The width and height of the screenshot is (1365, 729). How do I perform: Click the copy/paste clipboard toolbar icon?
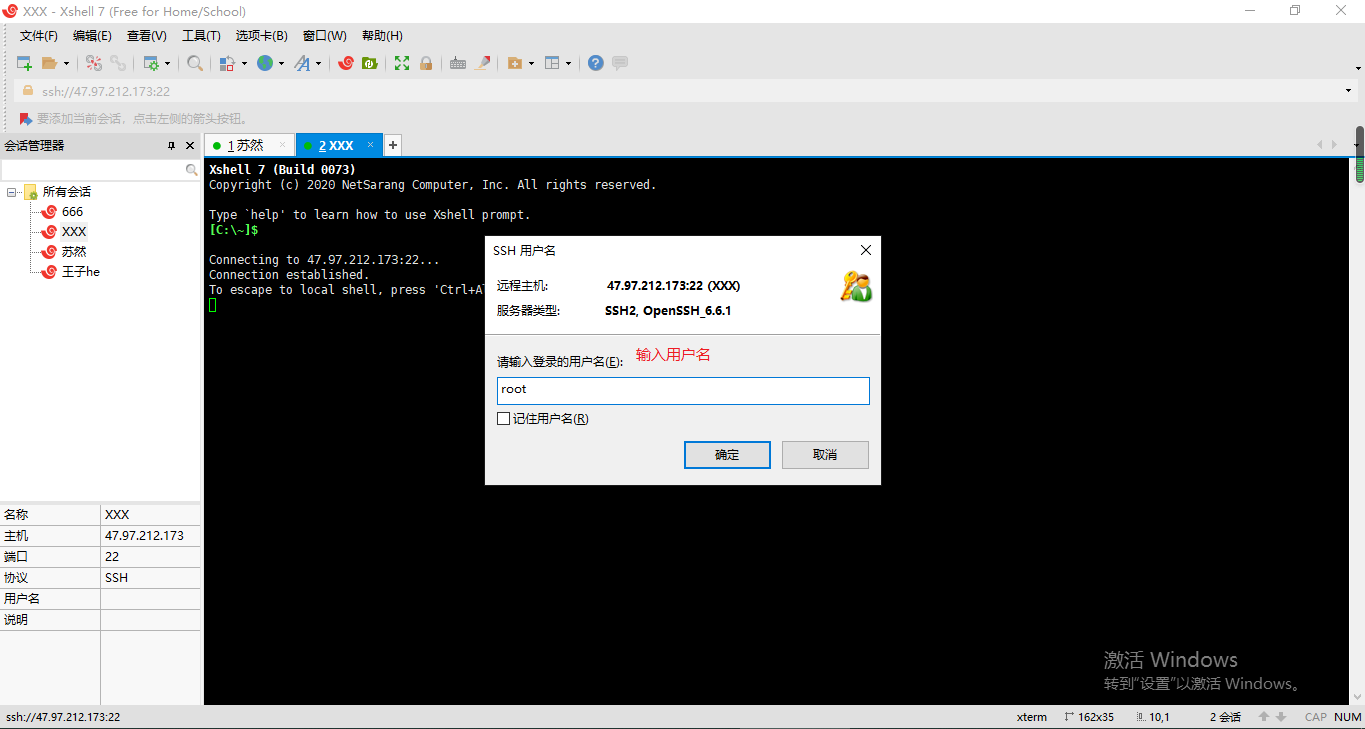click(227, 63)
